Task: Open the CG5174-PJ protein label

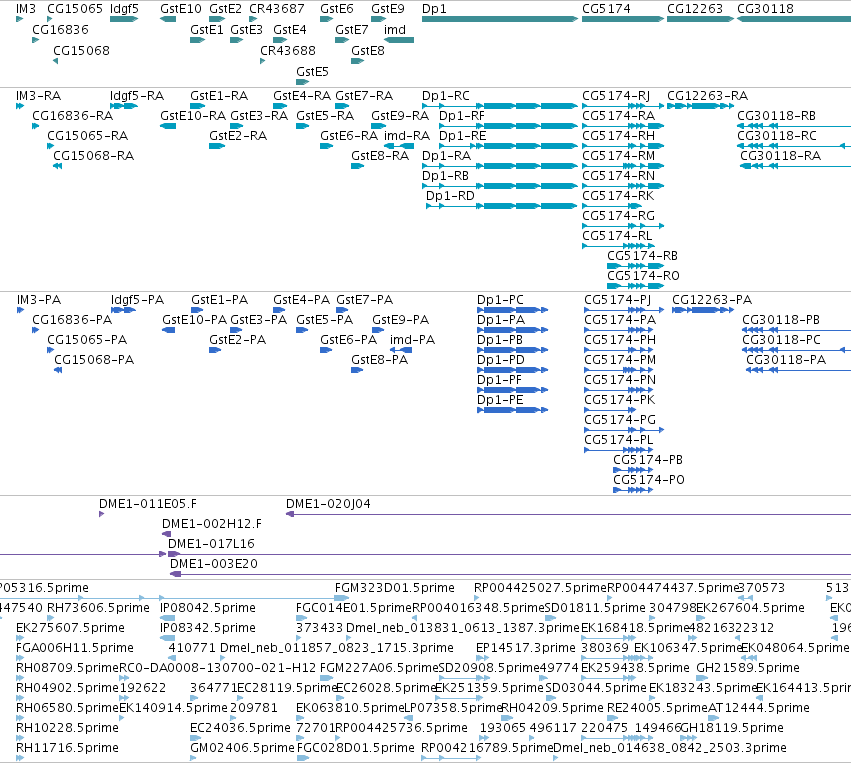Action: [618, 300]
